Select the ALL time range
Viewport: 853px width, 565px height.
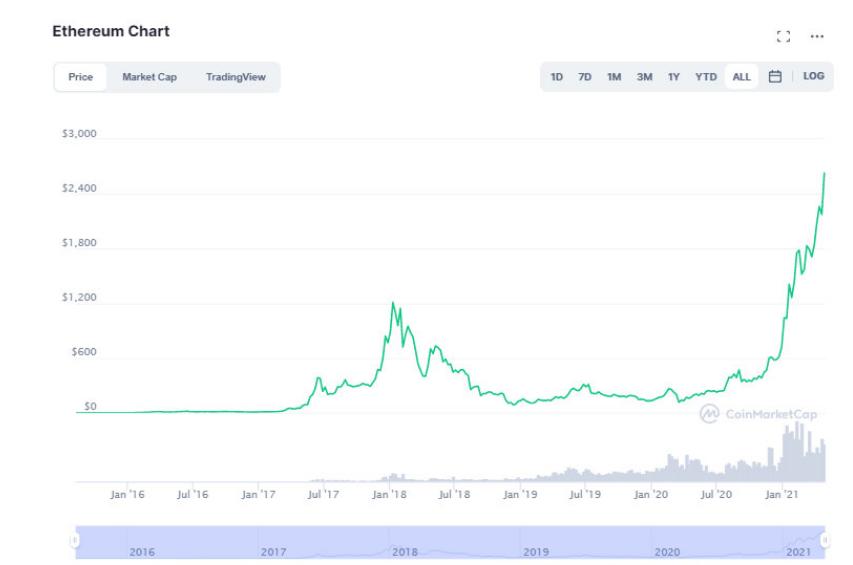coord(741,77)
